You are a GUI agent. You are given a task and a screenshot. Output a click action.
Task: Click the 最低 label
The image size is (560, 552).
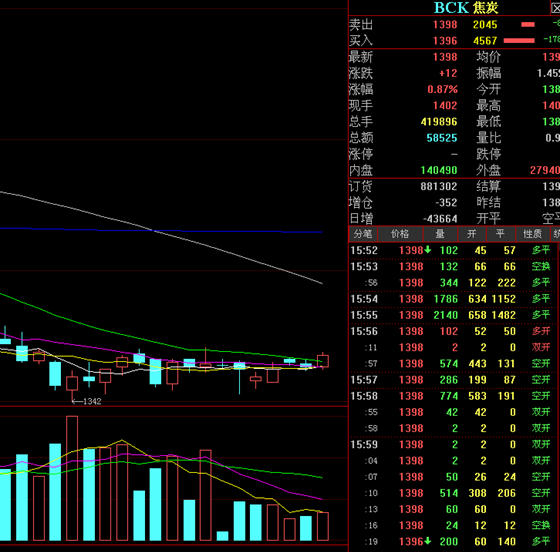[489, 122]
